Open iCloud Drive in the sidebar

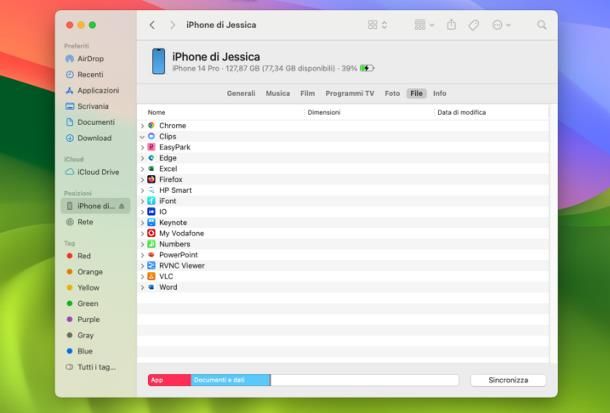(92, 172)
